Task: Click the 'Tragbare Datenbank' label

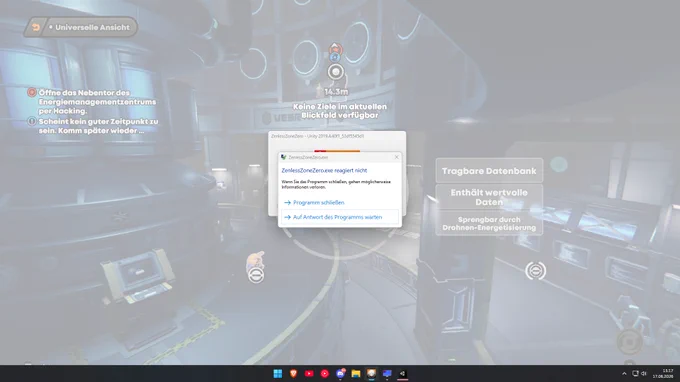Action: (489, 171)
